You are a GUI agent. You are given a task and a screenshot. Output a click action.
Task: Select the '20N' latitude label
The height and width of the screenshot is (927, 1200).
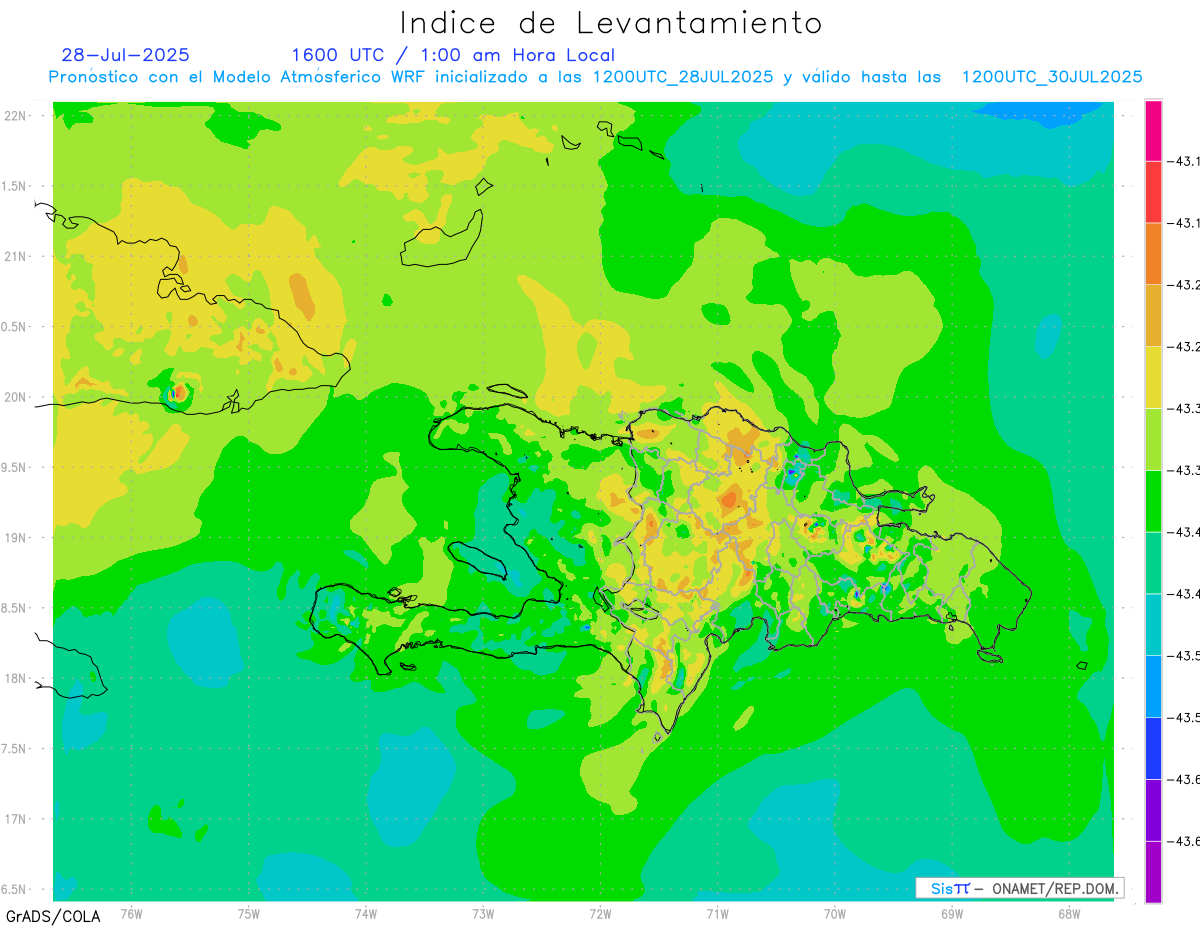click(17, 397)
